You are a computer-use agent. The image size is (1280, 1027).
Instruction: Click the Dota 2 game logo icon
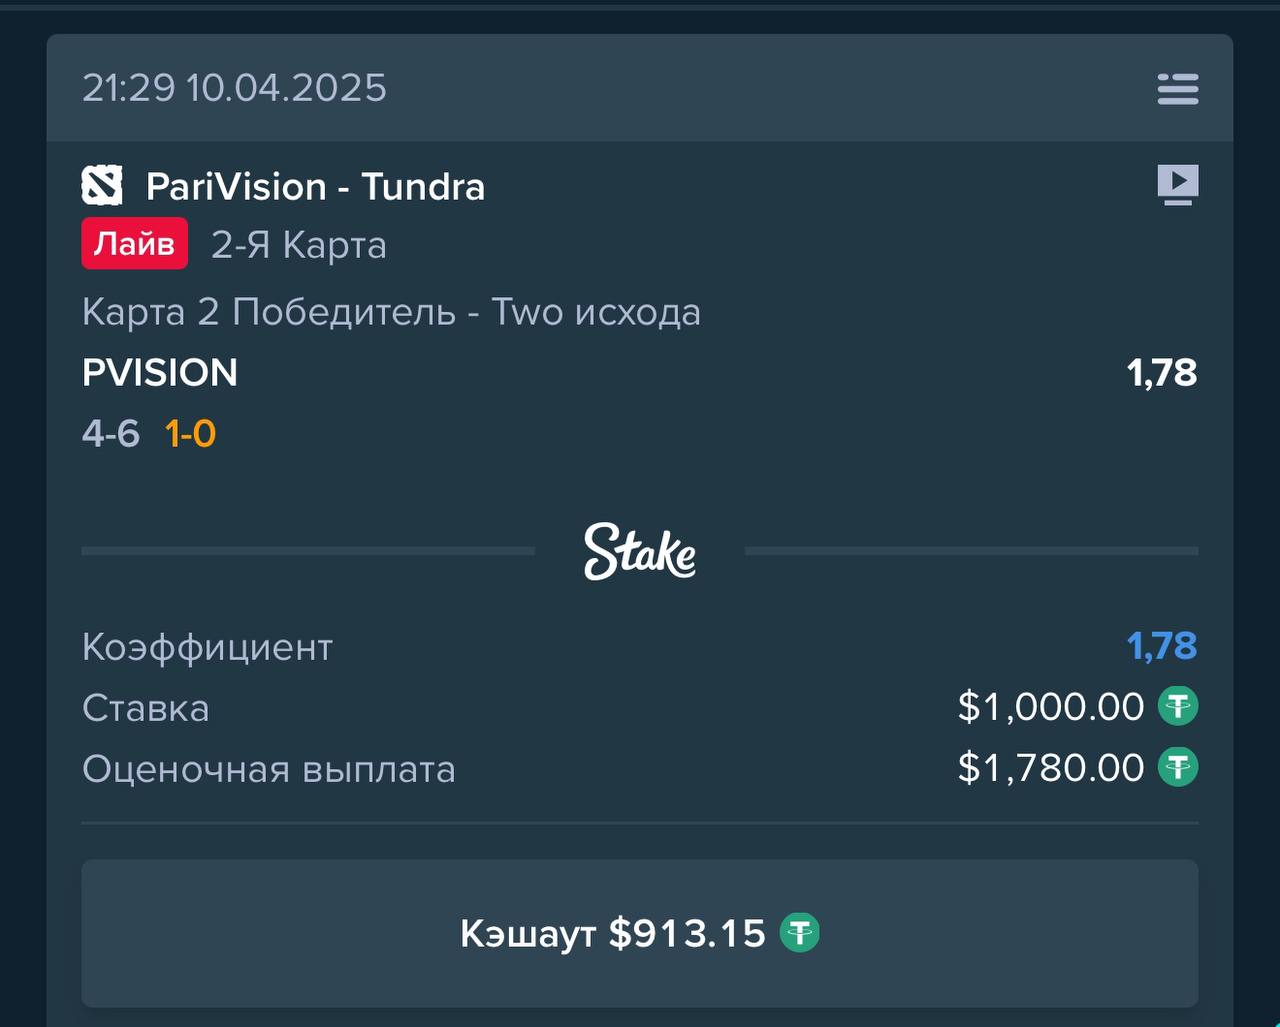point(102,186)
